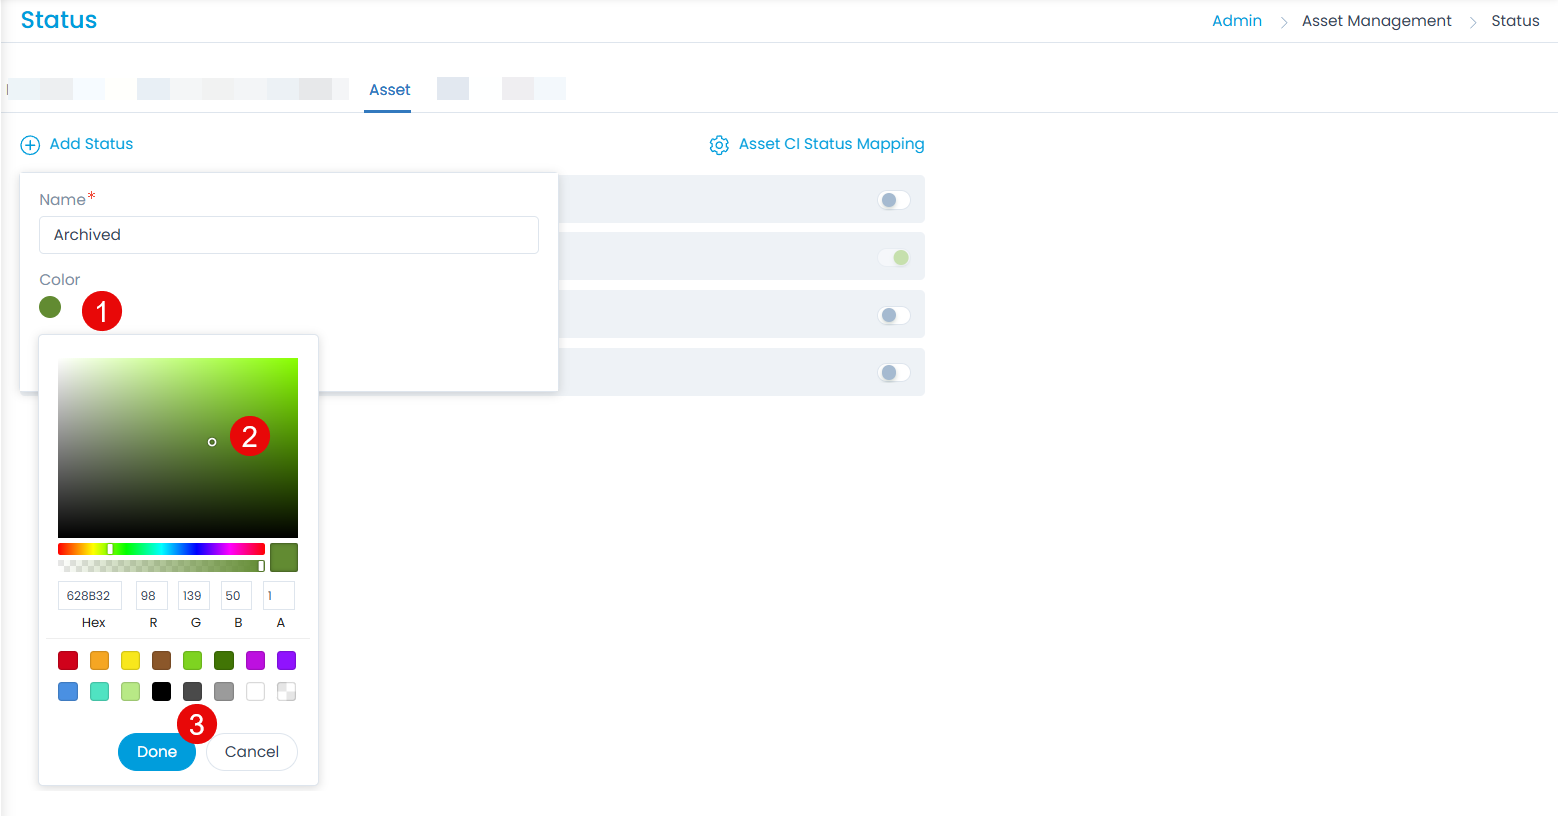Viewport: 1558px width, 816px height.
Task: Select Status in the breadcrumb trail
Action: coord(1516,20)
